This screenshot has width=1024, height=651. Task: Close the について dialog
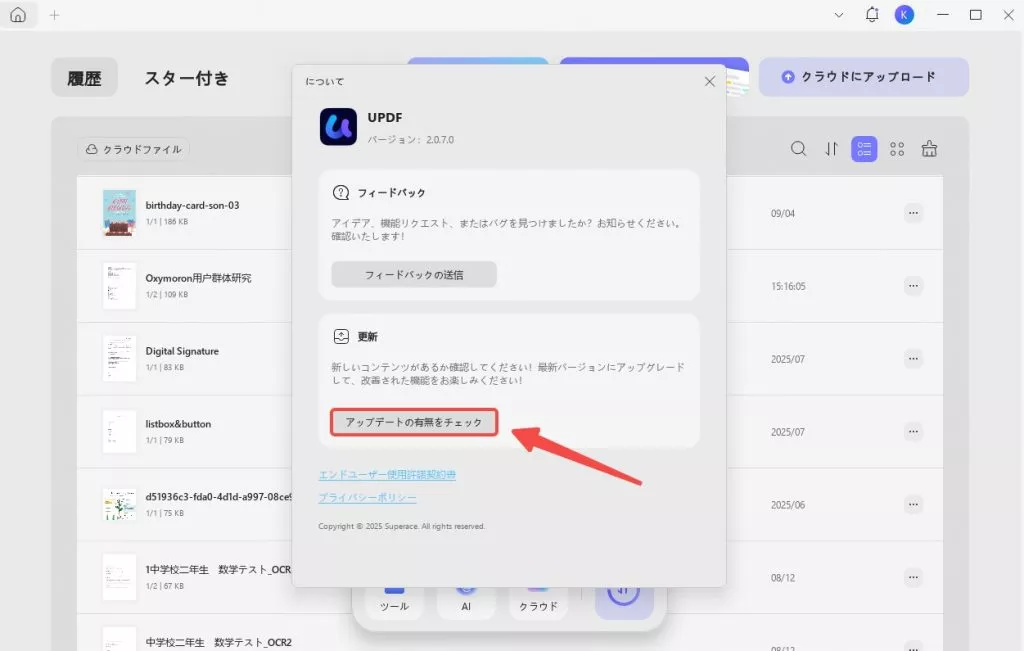click(710, 82)
